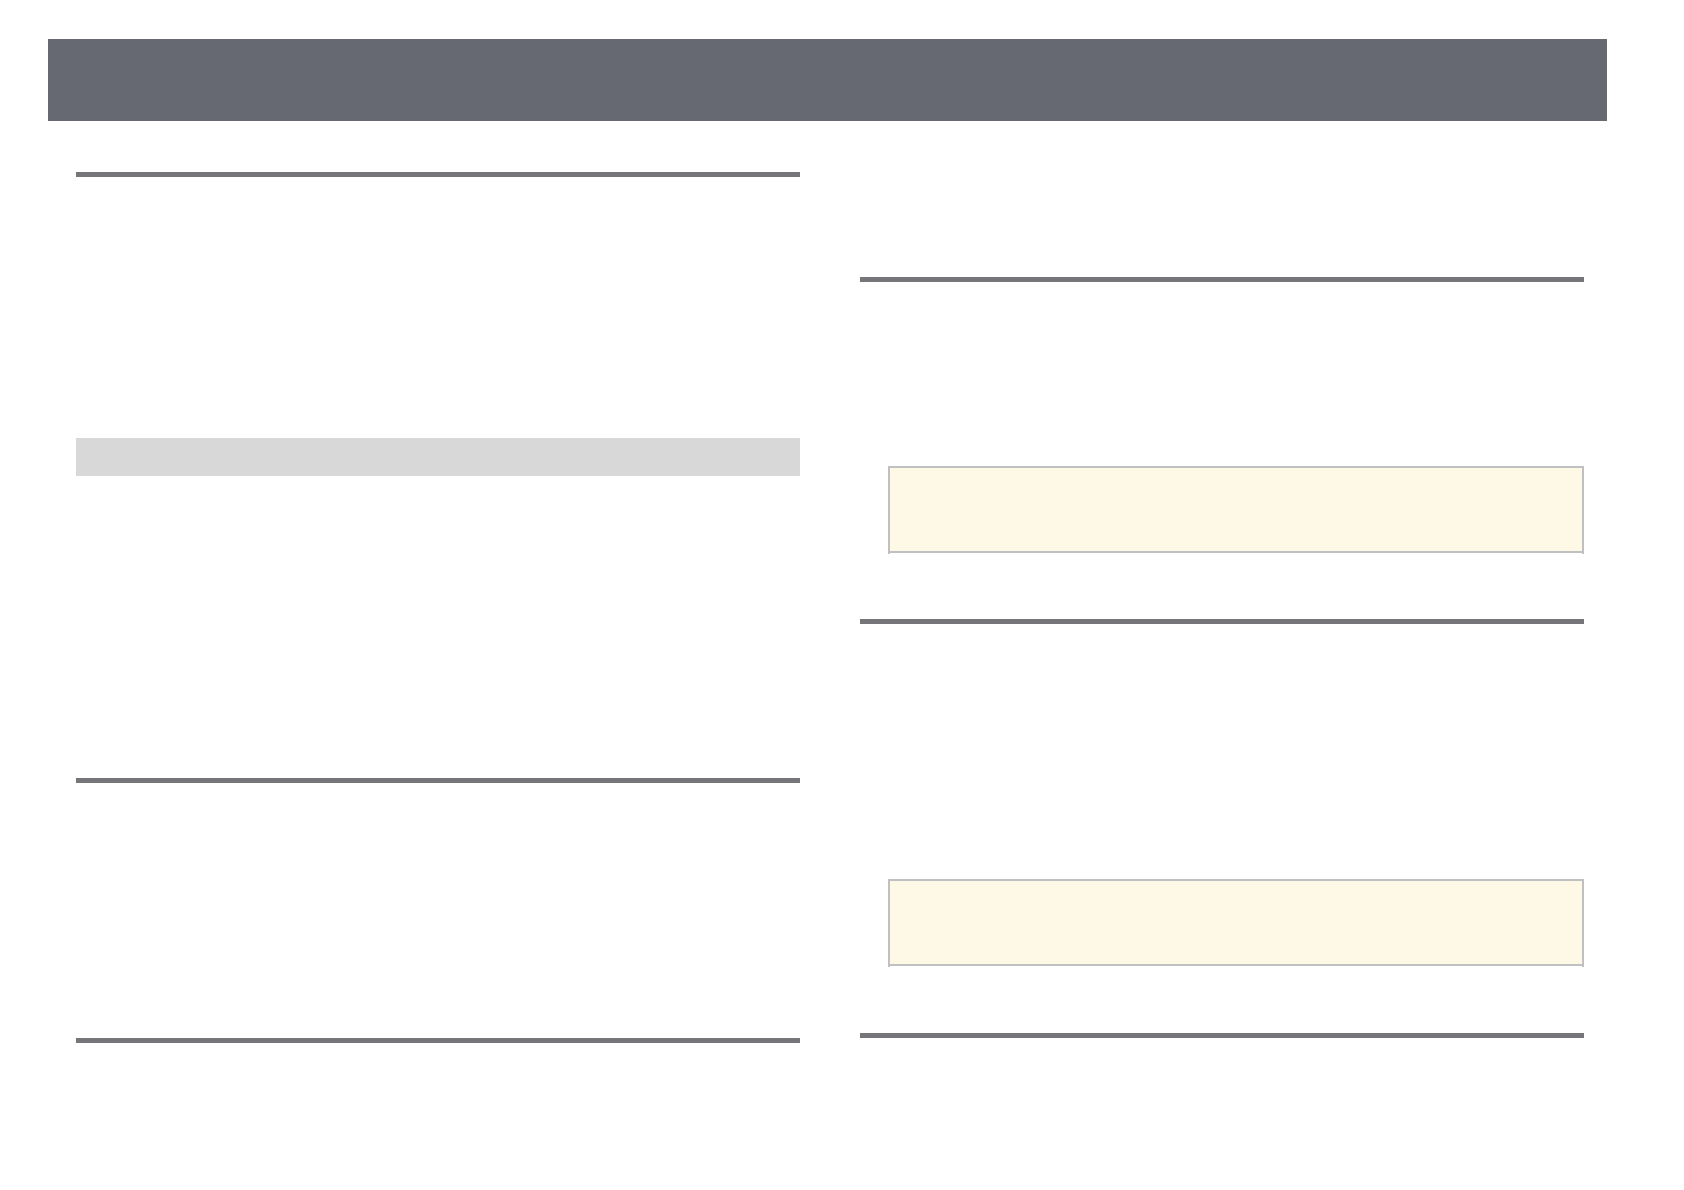Click the upper cream-colored note box
The width and height of the screenshot is (1684, 1190).
1235,509
